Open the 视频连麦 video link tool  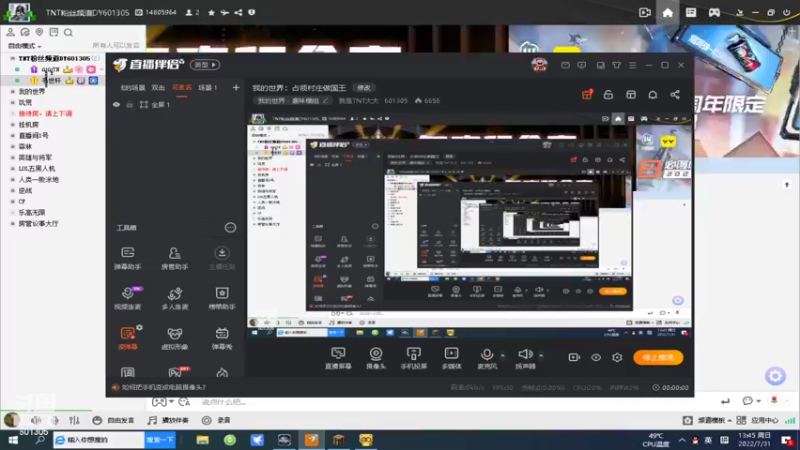(x=128, y=298)
